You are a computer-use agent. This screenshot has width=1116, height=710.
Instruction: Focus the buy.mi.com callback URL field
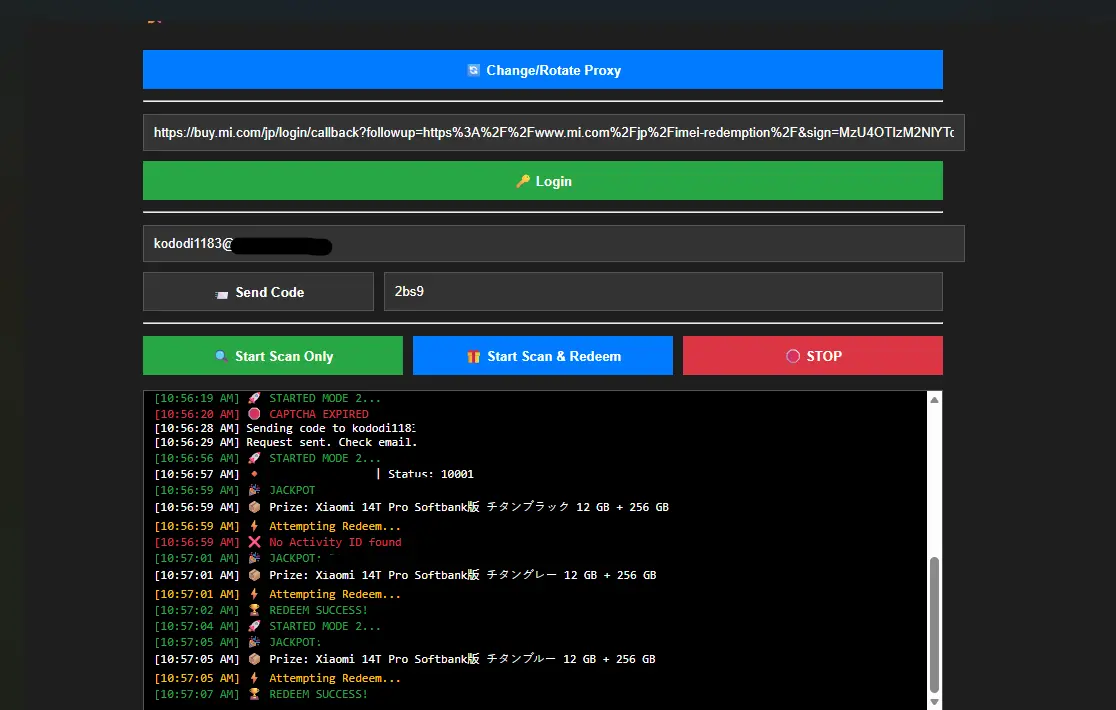[554, 132]
